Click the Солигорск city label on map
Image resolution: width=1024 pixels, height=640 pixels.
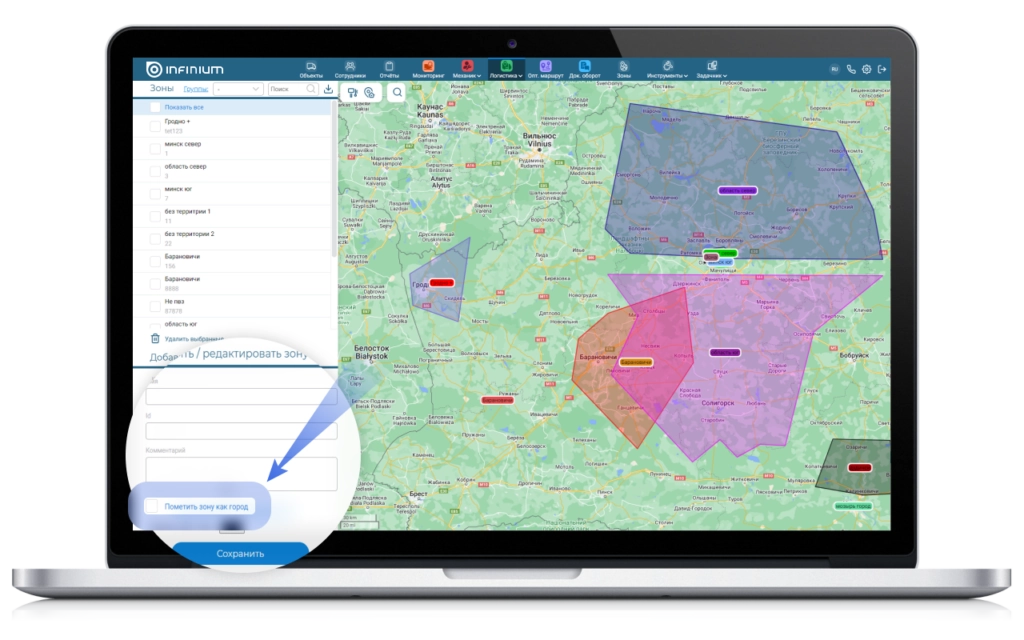[x=718, y=404]
